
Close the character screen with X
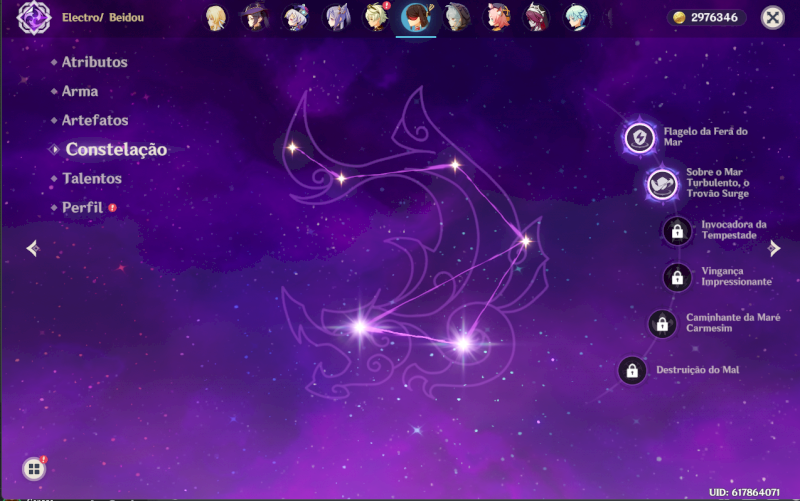tap(772, 18)
